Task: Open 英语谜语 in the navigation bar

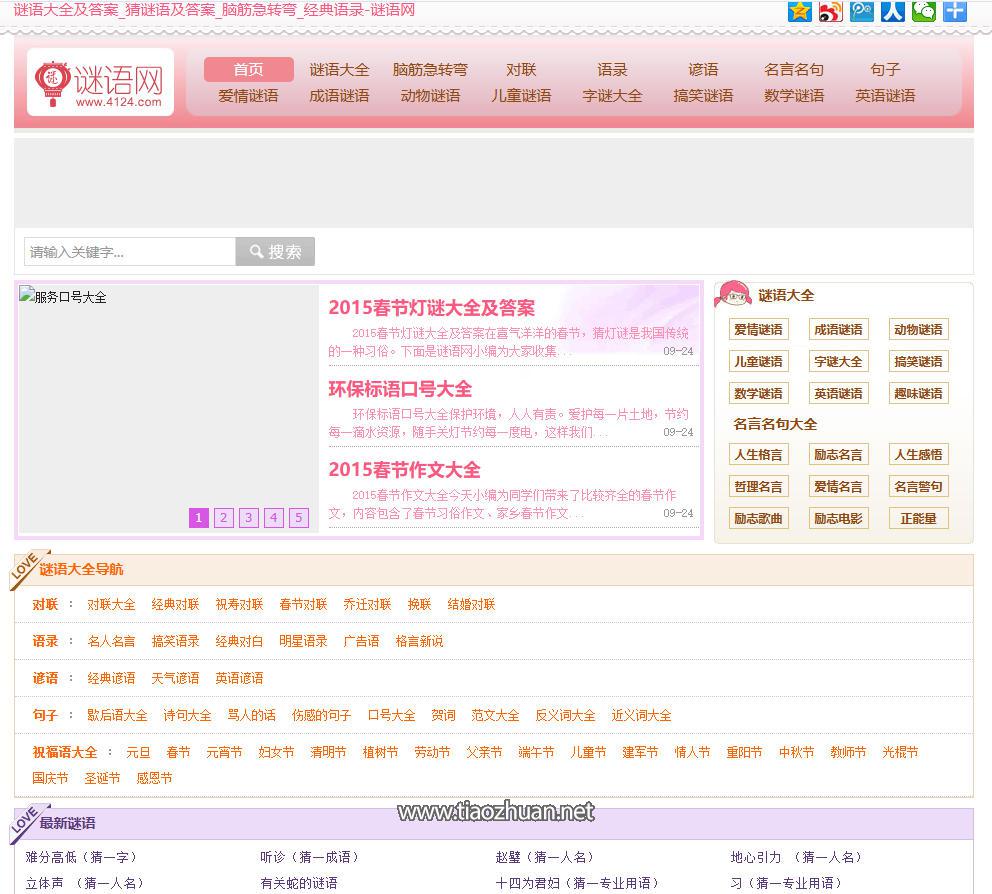Action: click(x=884, y=95)
